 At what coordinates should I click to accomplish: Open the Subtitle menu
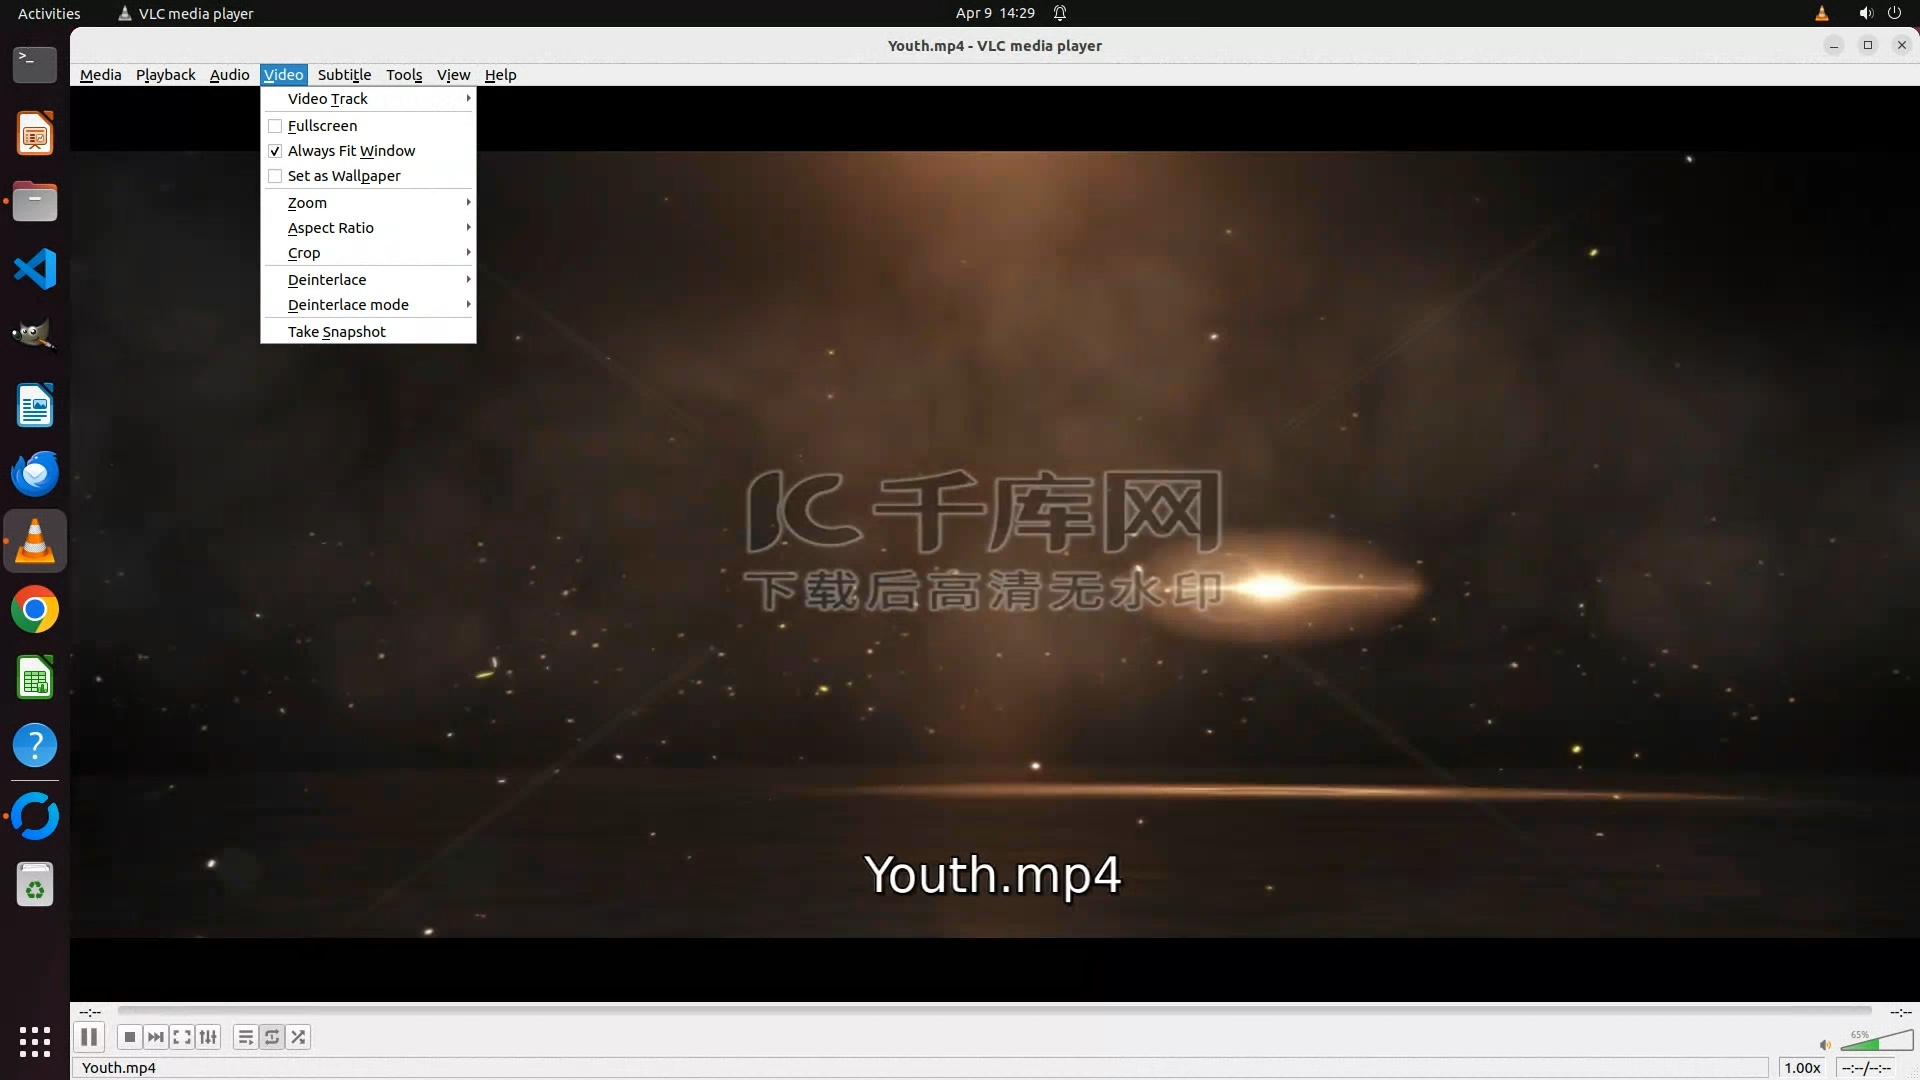344,75
